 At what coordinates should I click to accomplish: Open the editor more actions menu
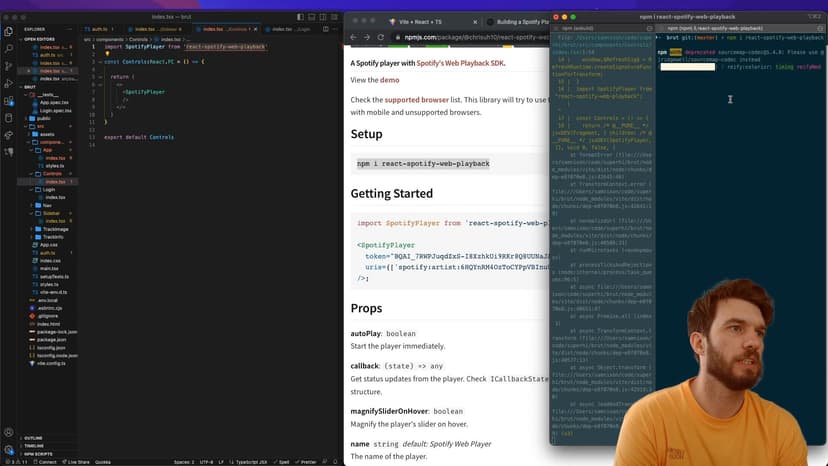[x=335, y=29]
